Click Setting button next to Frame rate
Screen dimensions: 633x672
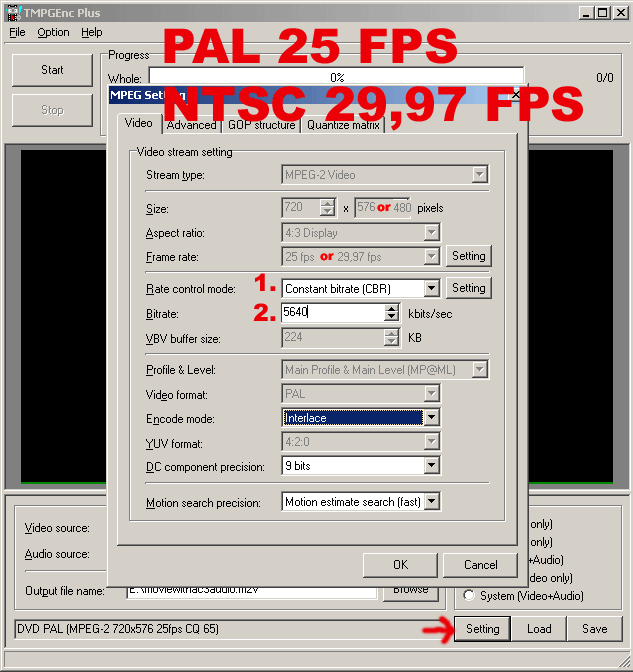pyautogui.click(x=469, y=256)
